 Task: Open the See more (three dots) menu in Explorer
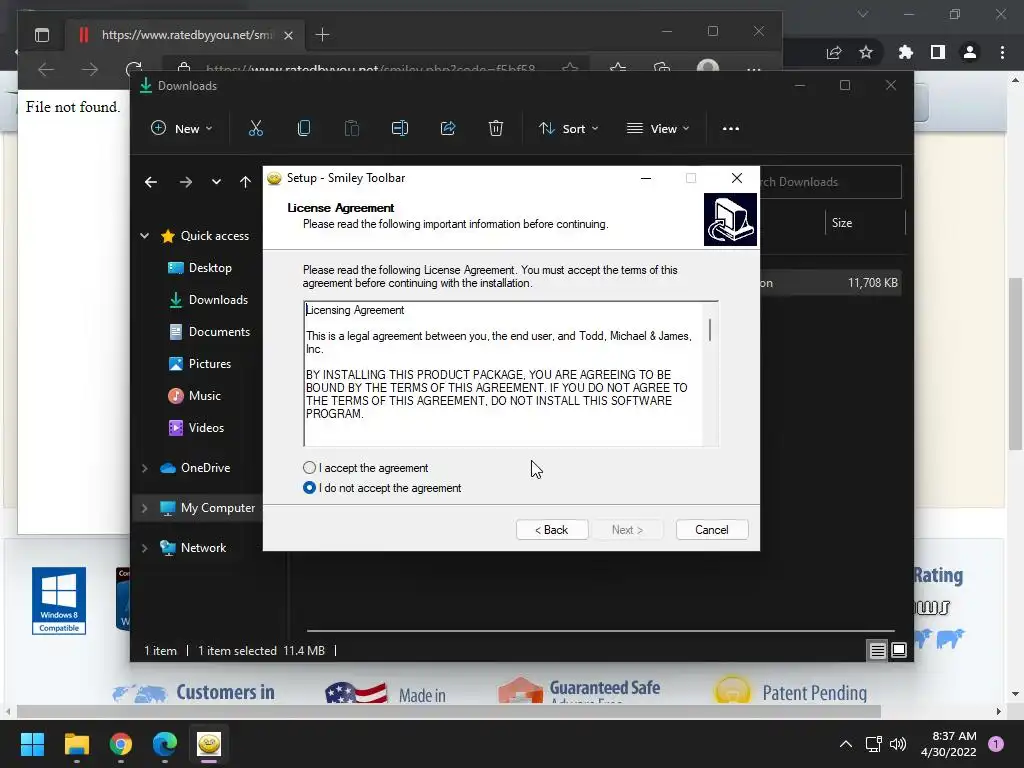click(731, 129)
